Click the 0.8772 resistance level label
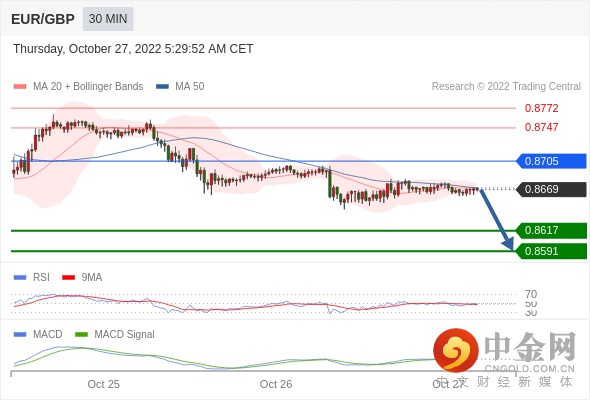The width and height of the screenshot is (590, 400). tap(541, 108)
